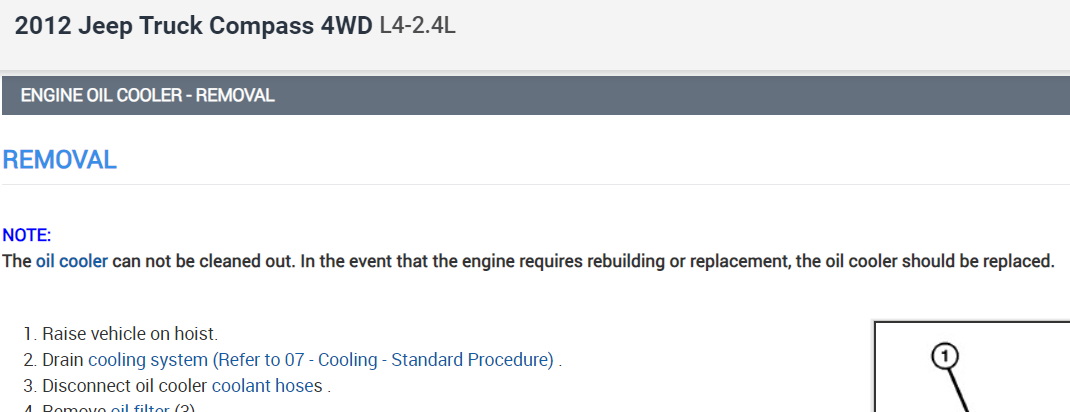Click 'Disconnect oil cooler' text in step 3
This screenshot has height=412, width=1070.
125,386
